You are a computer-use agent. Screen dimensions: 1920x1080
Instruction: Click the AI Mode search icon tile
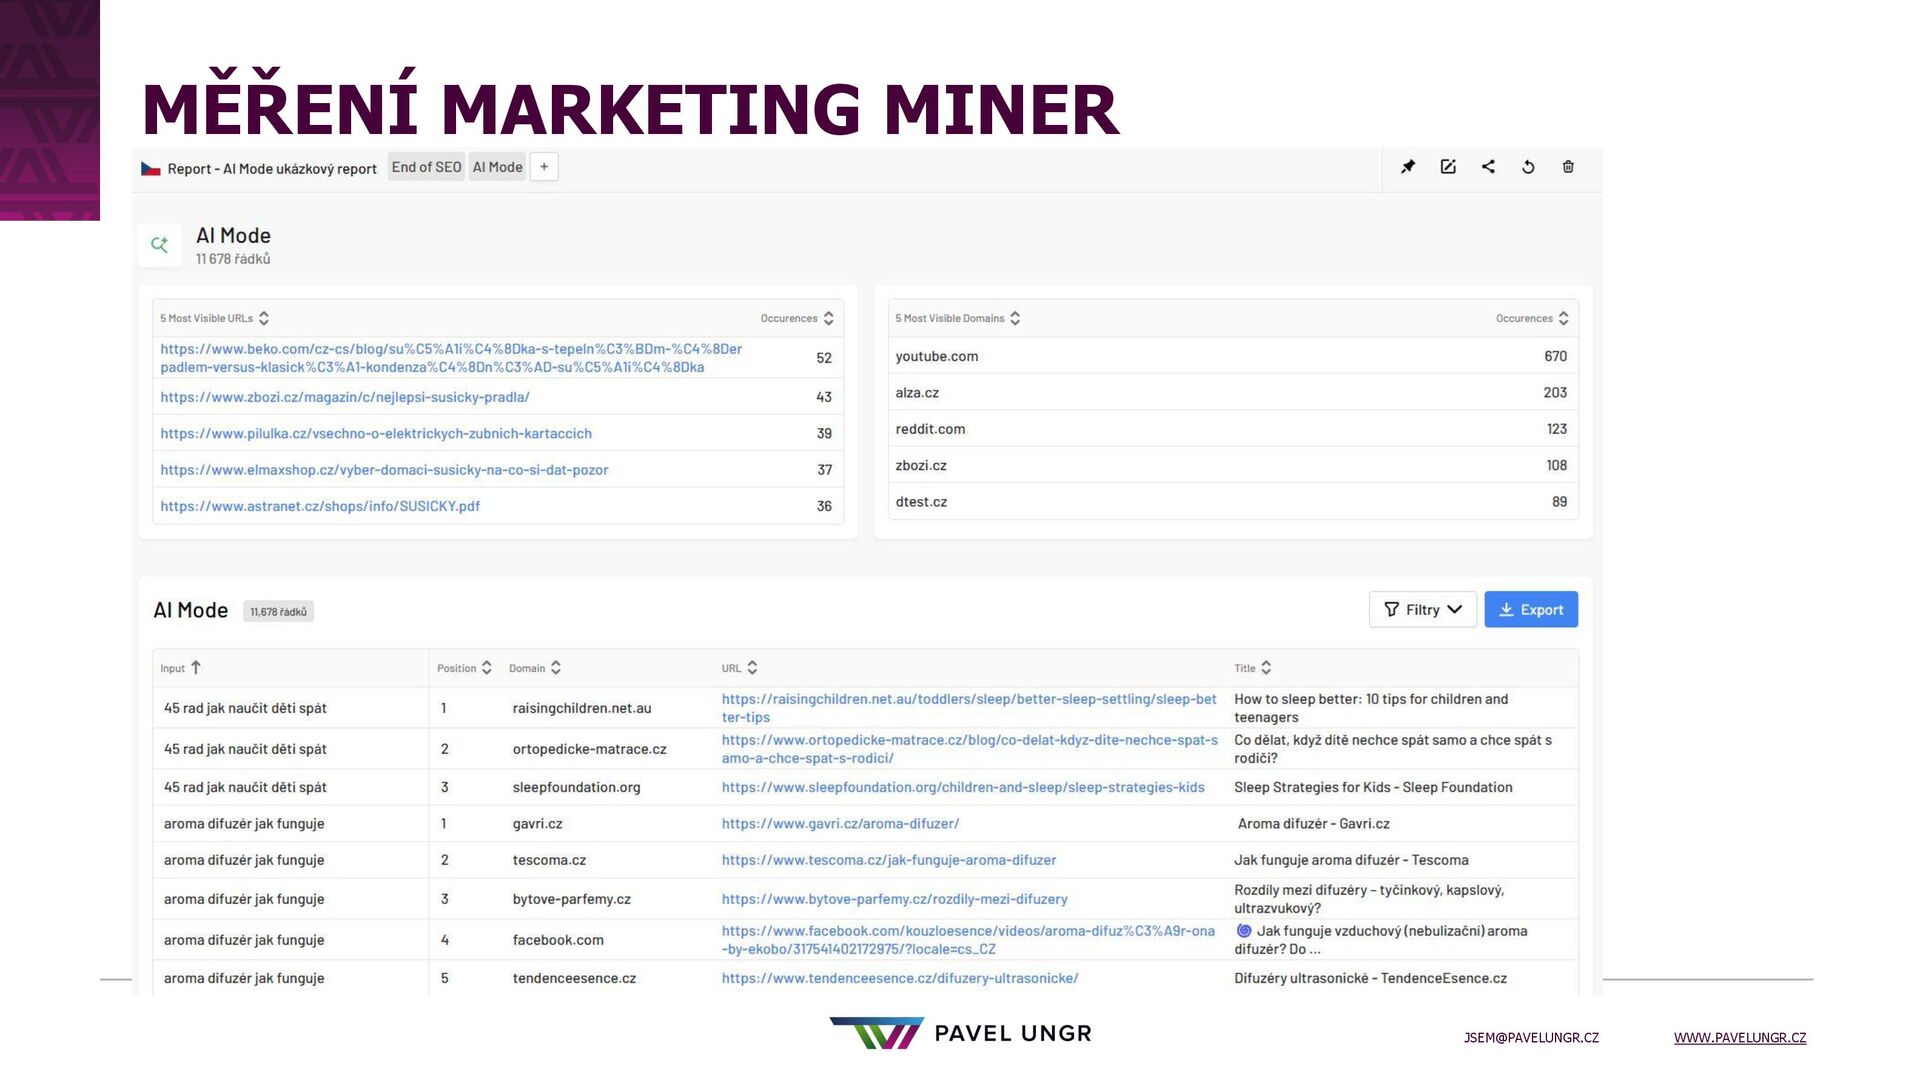click(x=160, y=245)
